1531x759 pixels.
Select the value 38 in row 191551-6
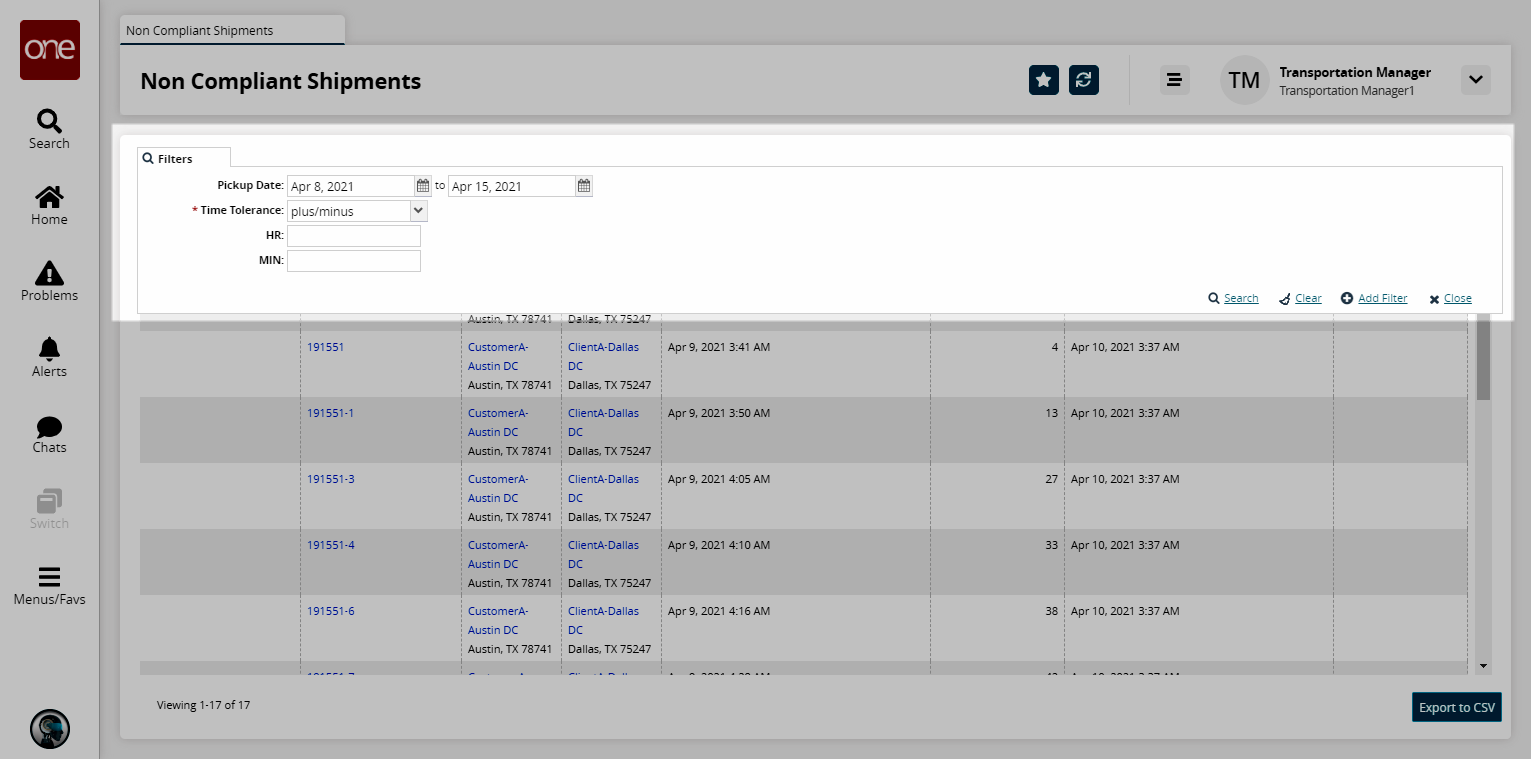click(1051, 611)
